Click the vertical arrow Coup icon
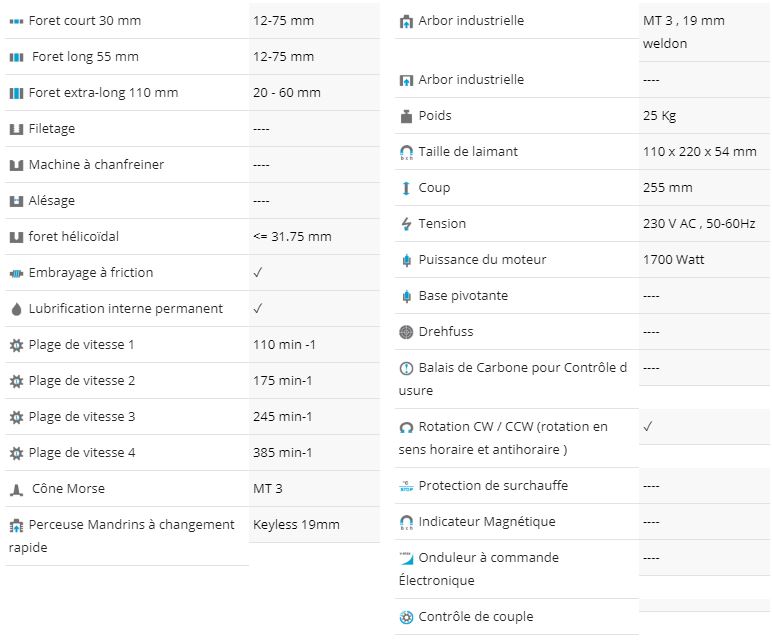The height and width of the screenshot is (640, 772). [406, 188]
